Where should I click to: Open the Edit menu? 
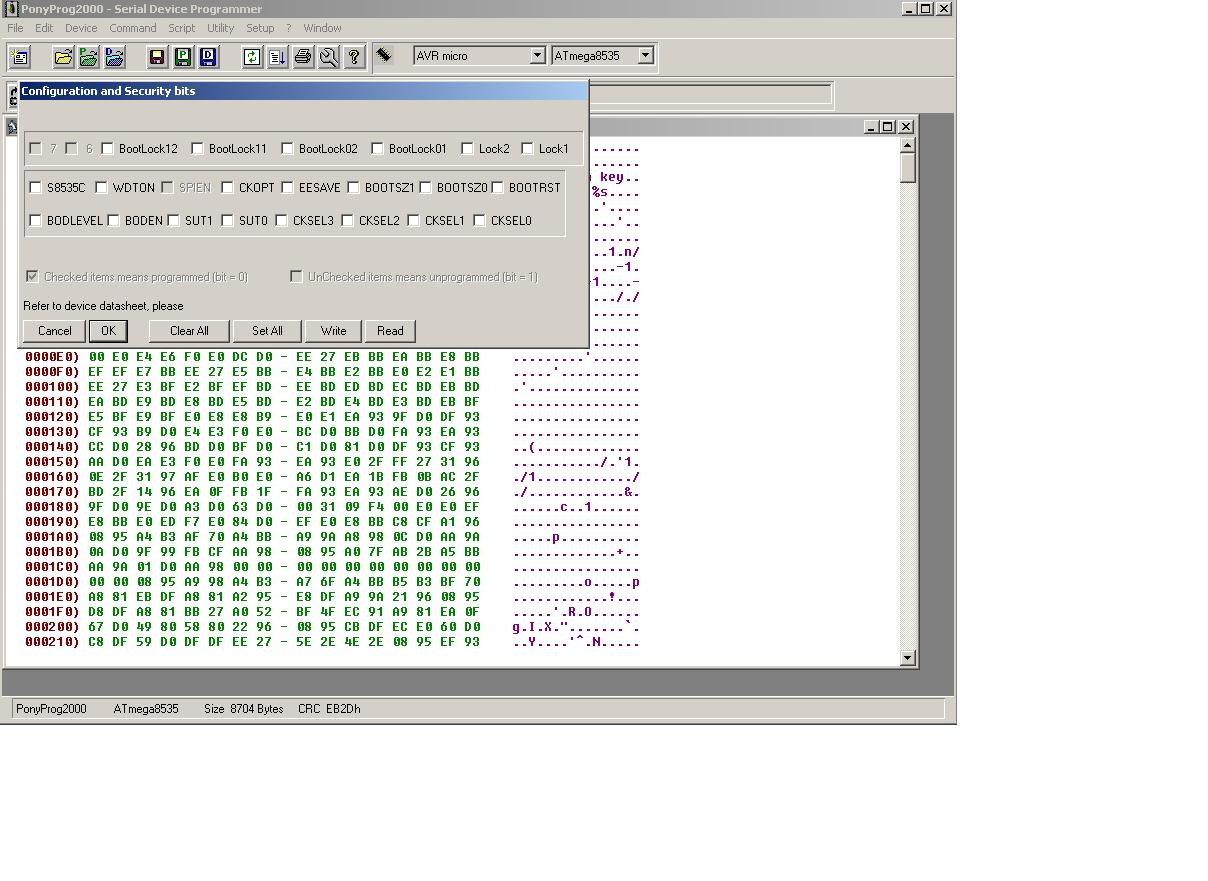pyautogui.click(x=44, y=28)
